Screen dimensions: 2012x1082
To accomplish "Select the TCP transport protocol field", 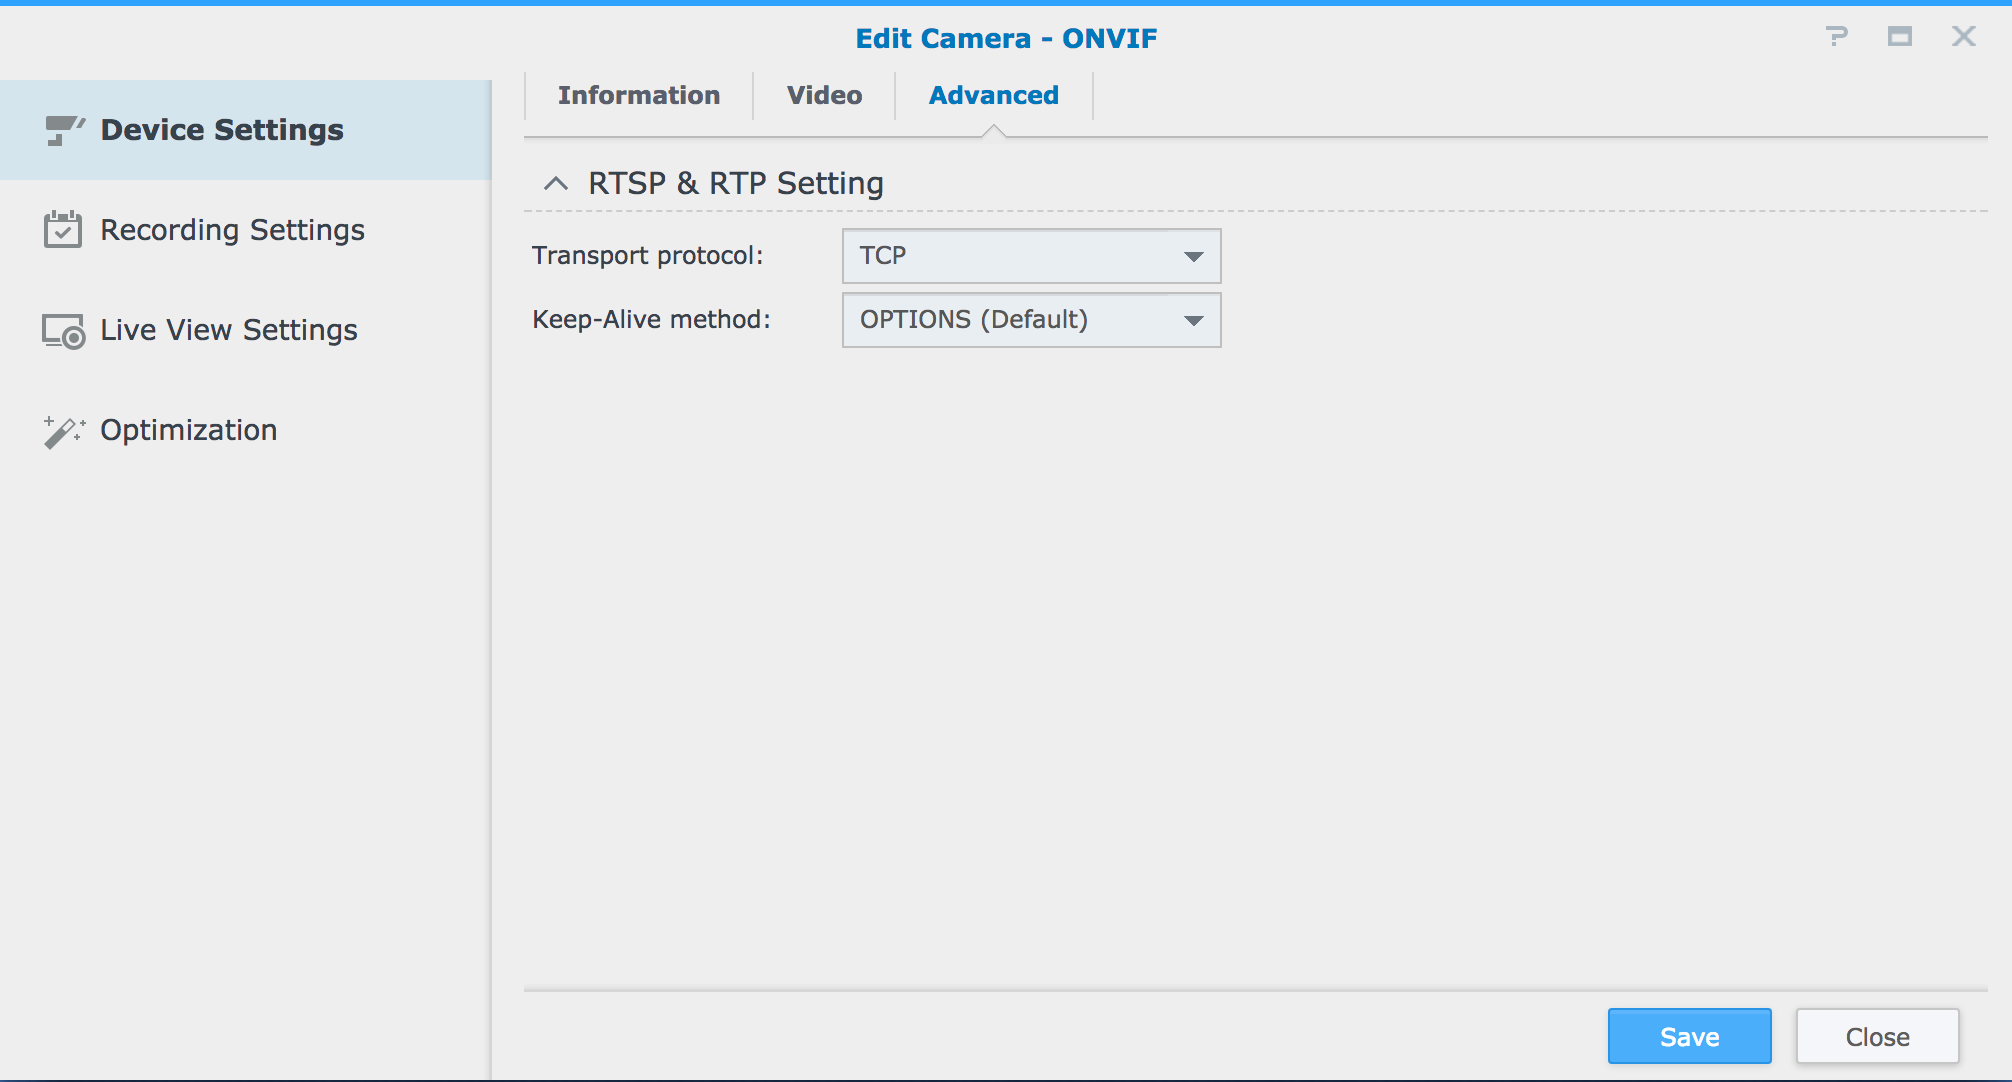I will pos(1010,256).
